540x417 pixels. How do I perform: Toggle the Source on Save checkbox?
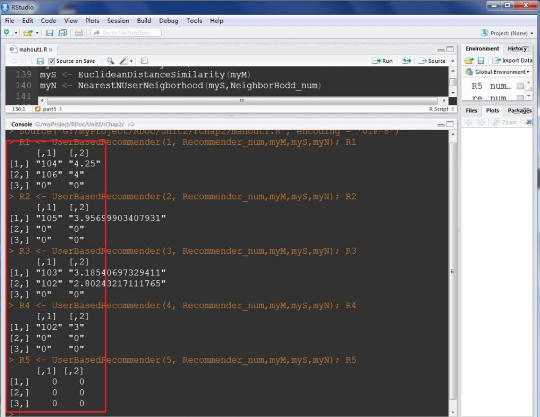coord(52,61)
